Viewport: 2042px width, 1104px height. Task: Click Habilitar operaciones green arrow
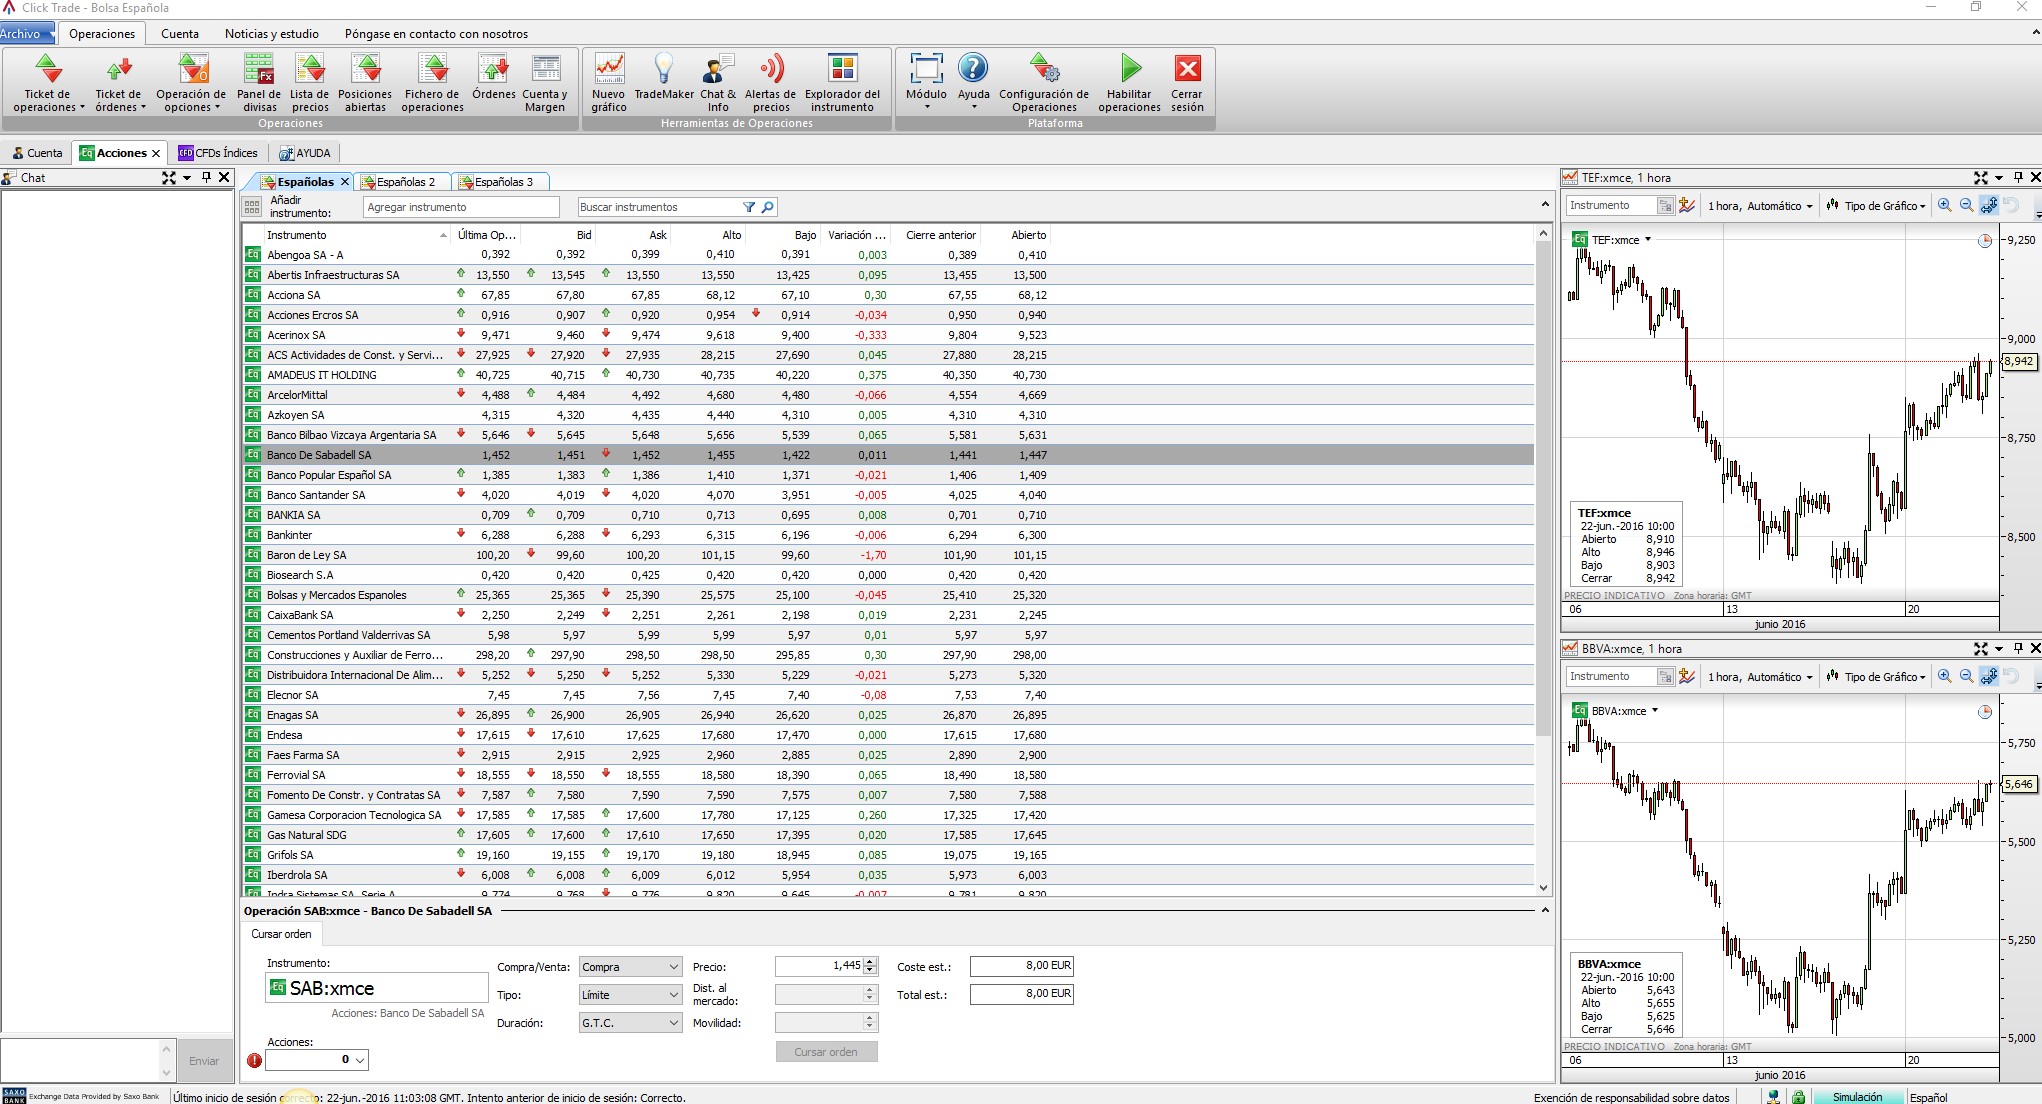point(1130,82)
